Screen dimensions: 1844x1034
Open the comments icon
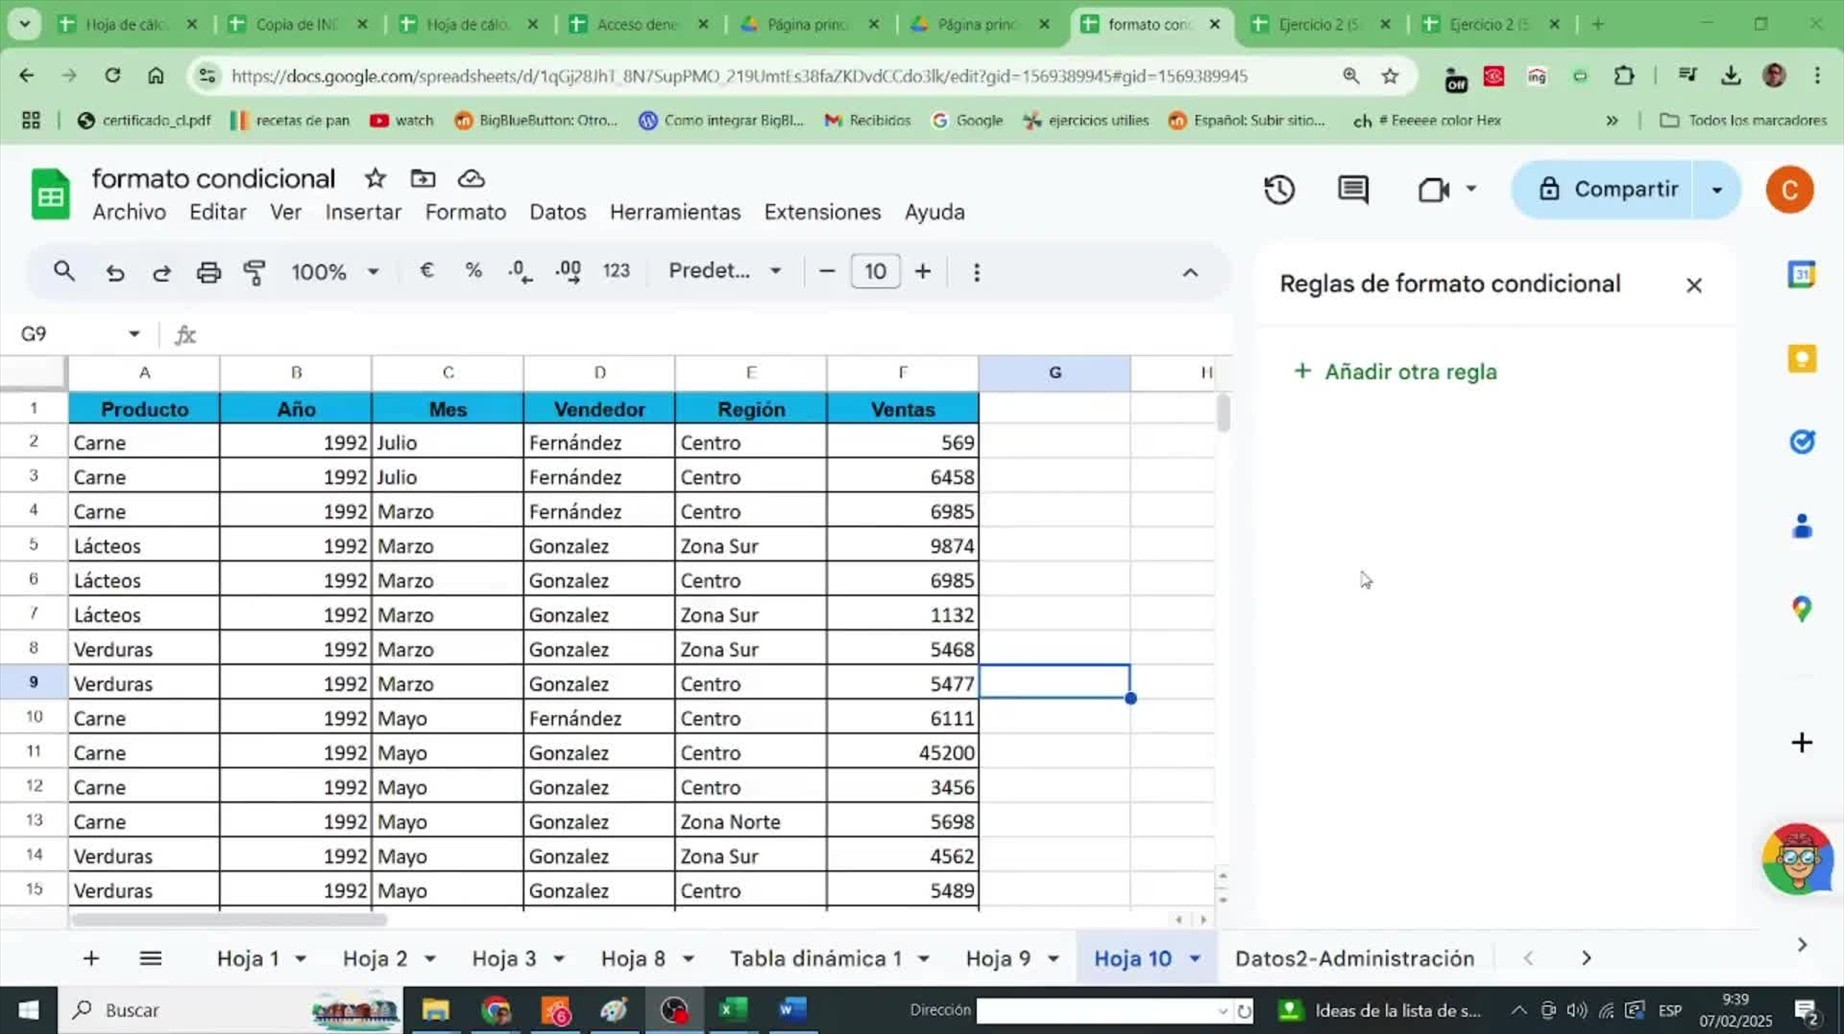1353,189
